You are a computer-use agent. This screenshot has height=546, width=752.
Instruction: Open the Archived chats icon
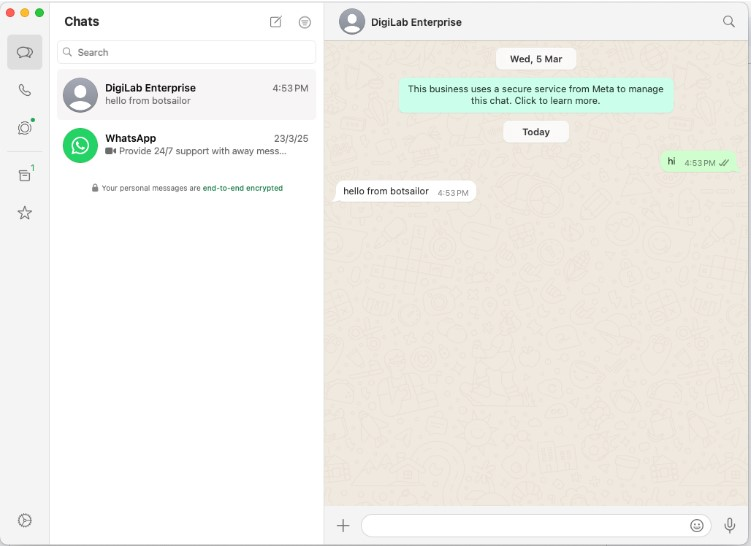[24, 176]
